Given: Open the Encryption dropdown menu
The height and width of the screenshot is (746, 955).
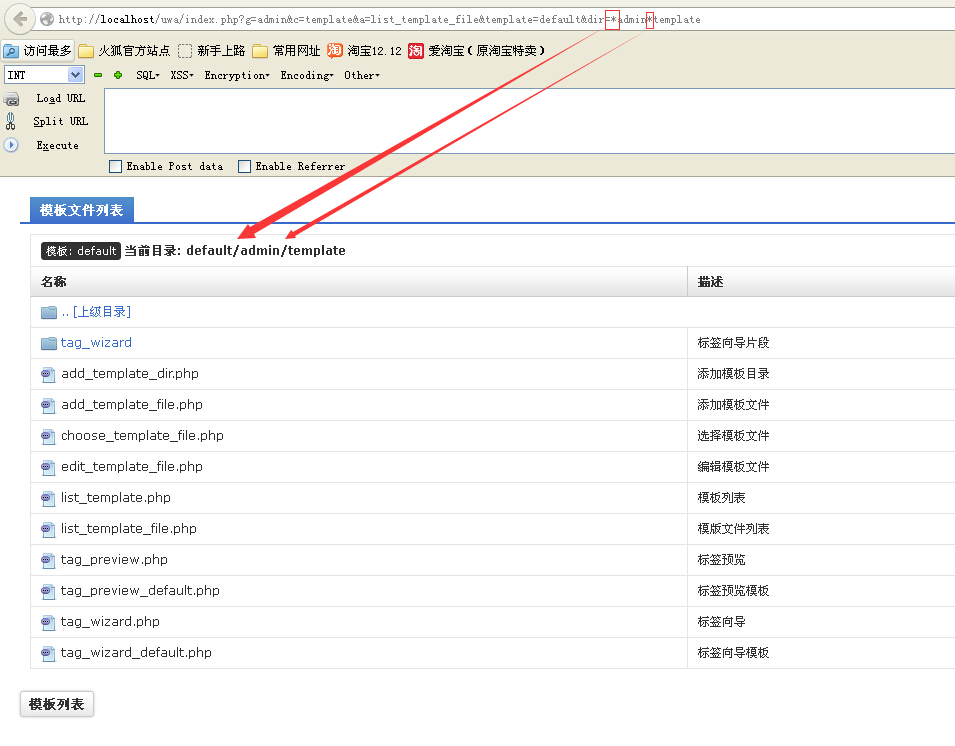Looking at the screenshot, I should point(237,76).
